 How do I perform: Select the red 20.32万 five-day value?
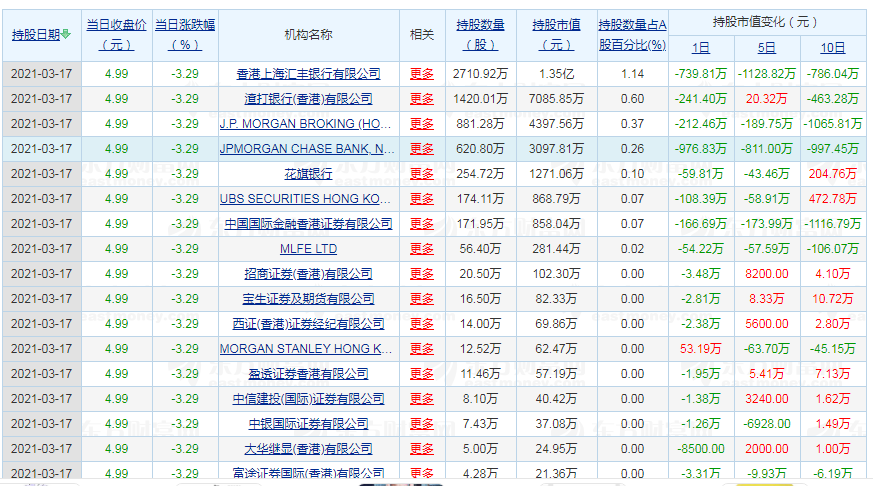[767, 99]
